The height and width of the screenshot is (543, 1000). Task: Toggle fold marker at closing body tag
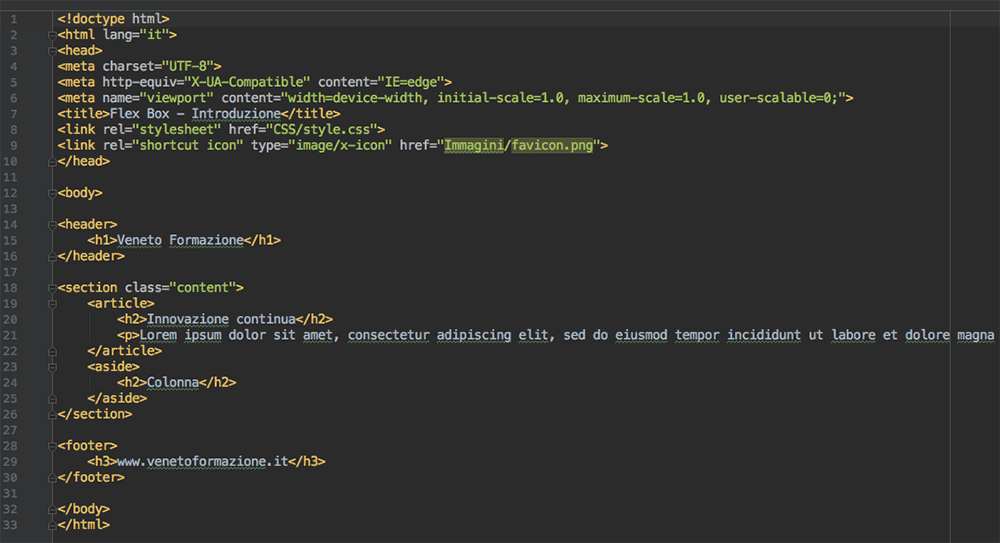(52, 510)
